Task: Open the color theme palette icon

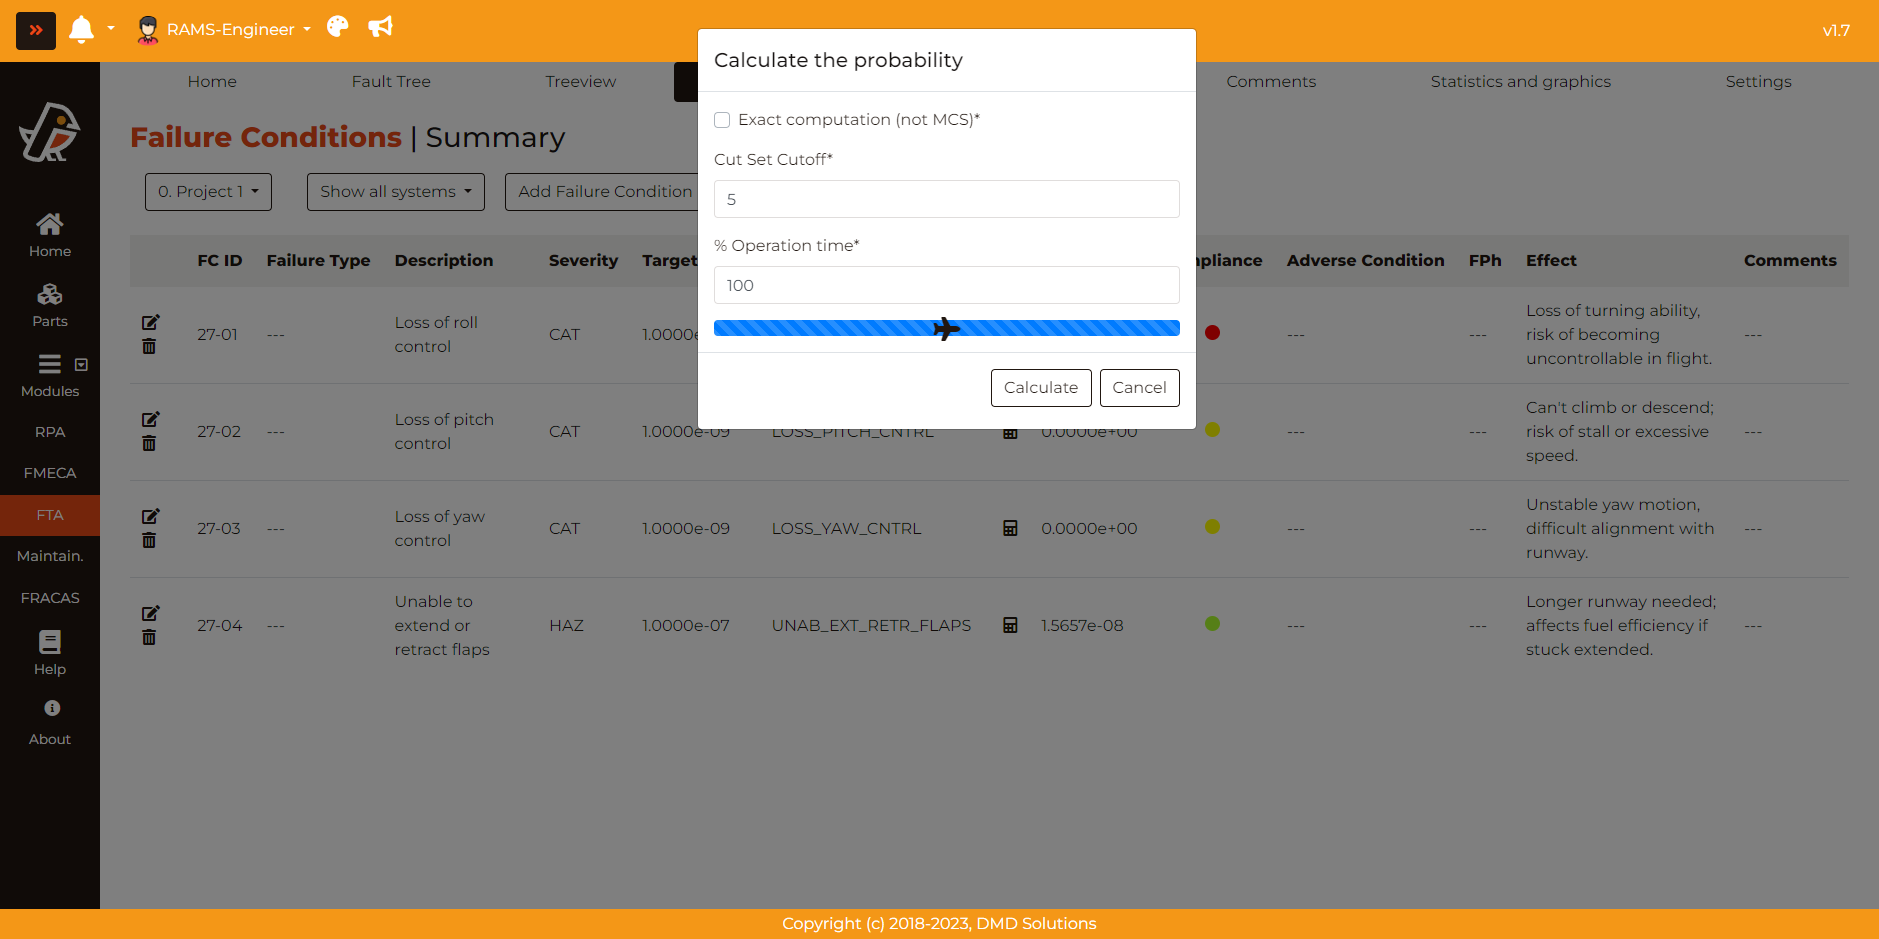Action: click(x=338, y=27)
